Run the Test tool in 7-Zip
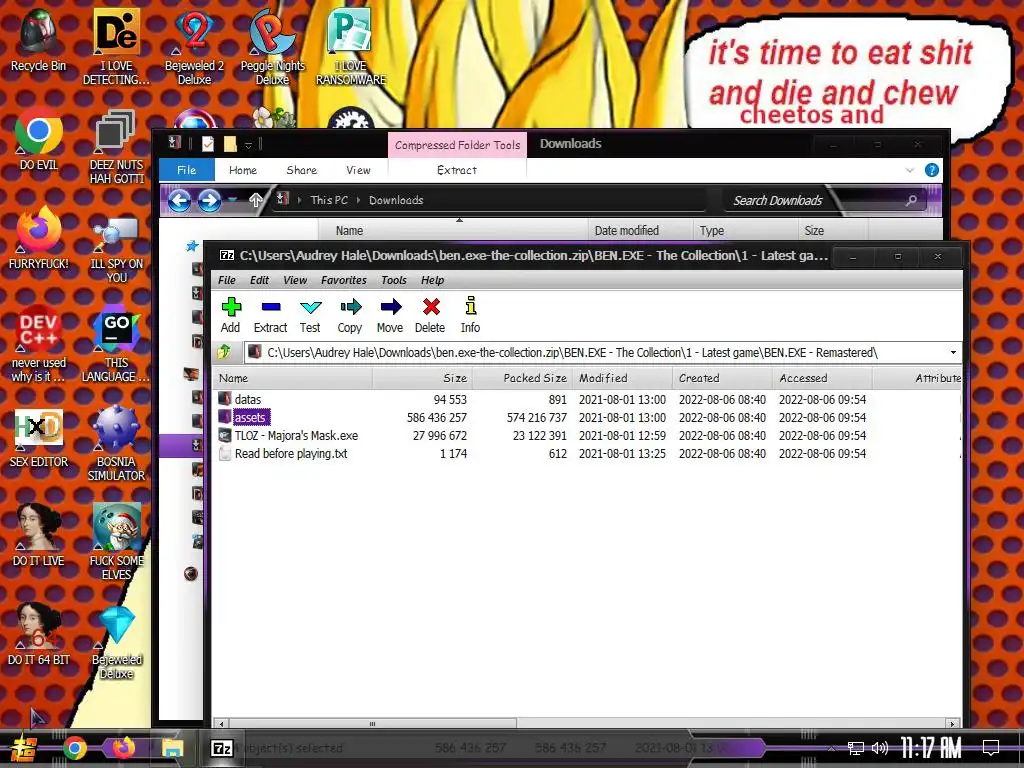 (310, 315)
